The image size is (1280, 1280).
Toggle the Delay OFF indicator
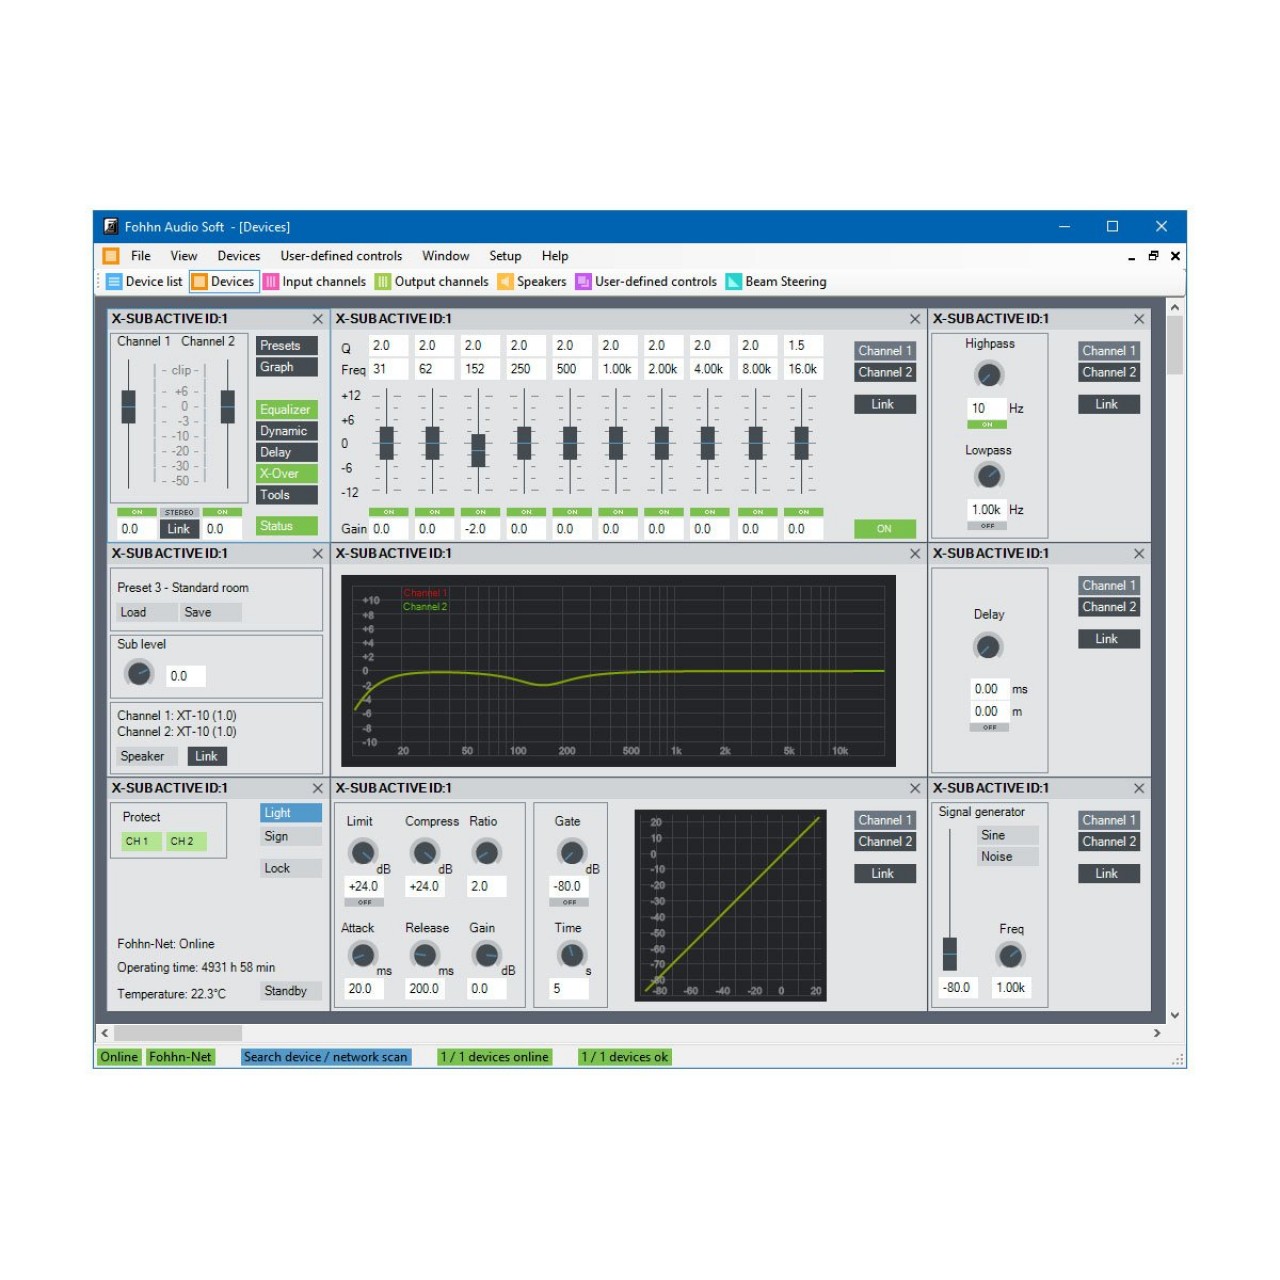tap(989, 728)
